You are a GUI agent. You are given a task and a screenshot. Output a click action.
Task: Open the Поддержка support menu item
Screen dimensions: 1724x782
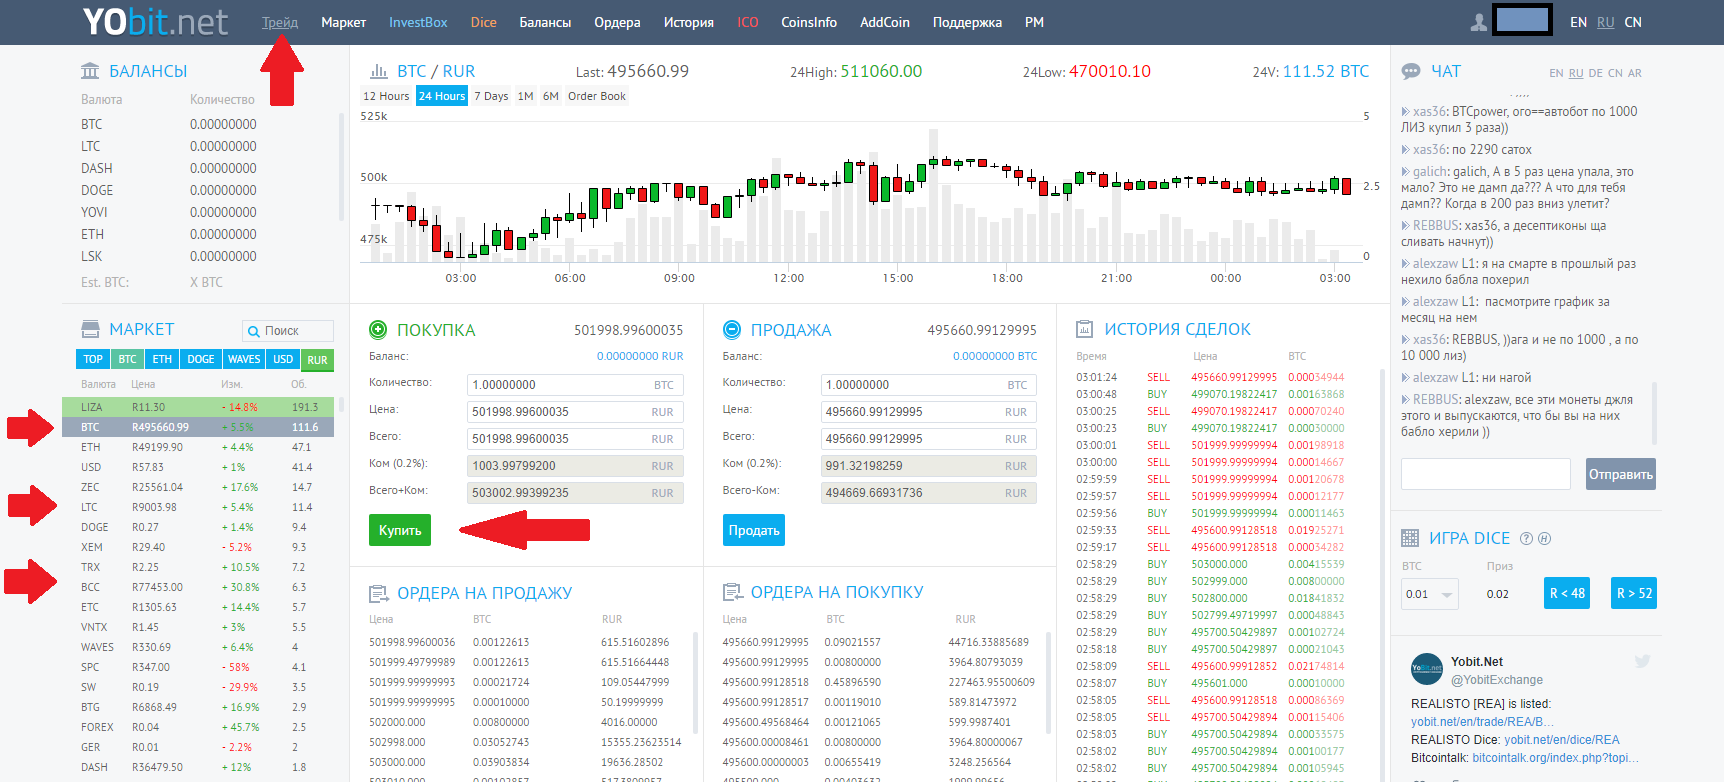pyautogui.click(x=967, y=22)
